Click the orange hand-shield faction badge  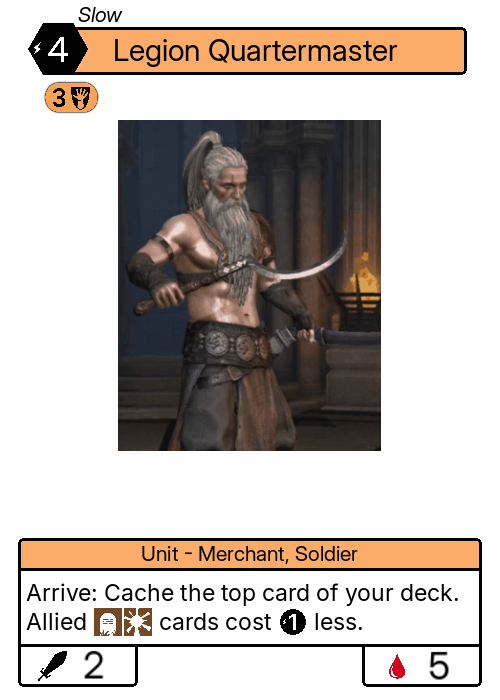71,97
